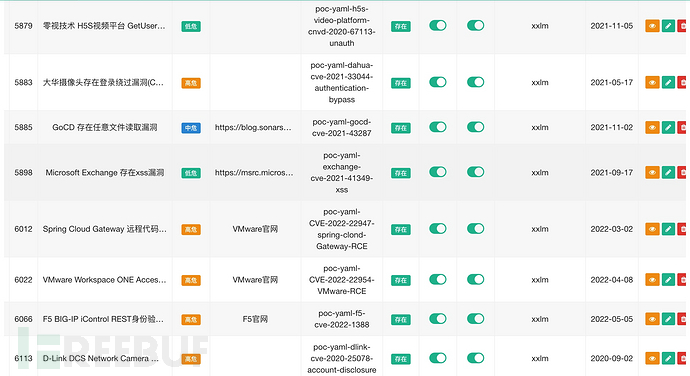Toggle second switch in GoCD row 5885
The image size is (690, 376).
pos(476,127)
